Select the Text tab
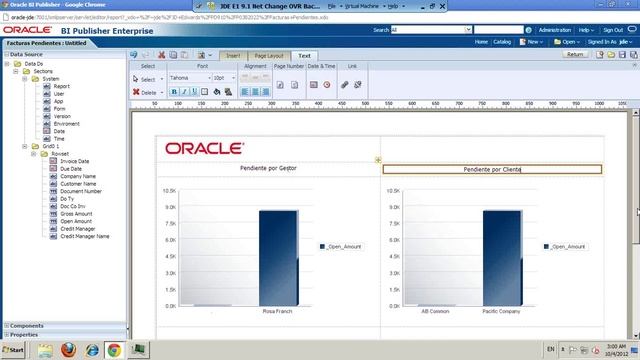 304,56
